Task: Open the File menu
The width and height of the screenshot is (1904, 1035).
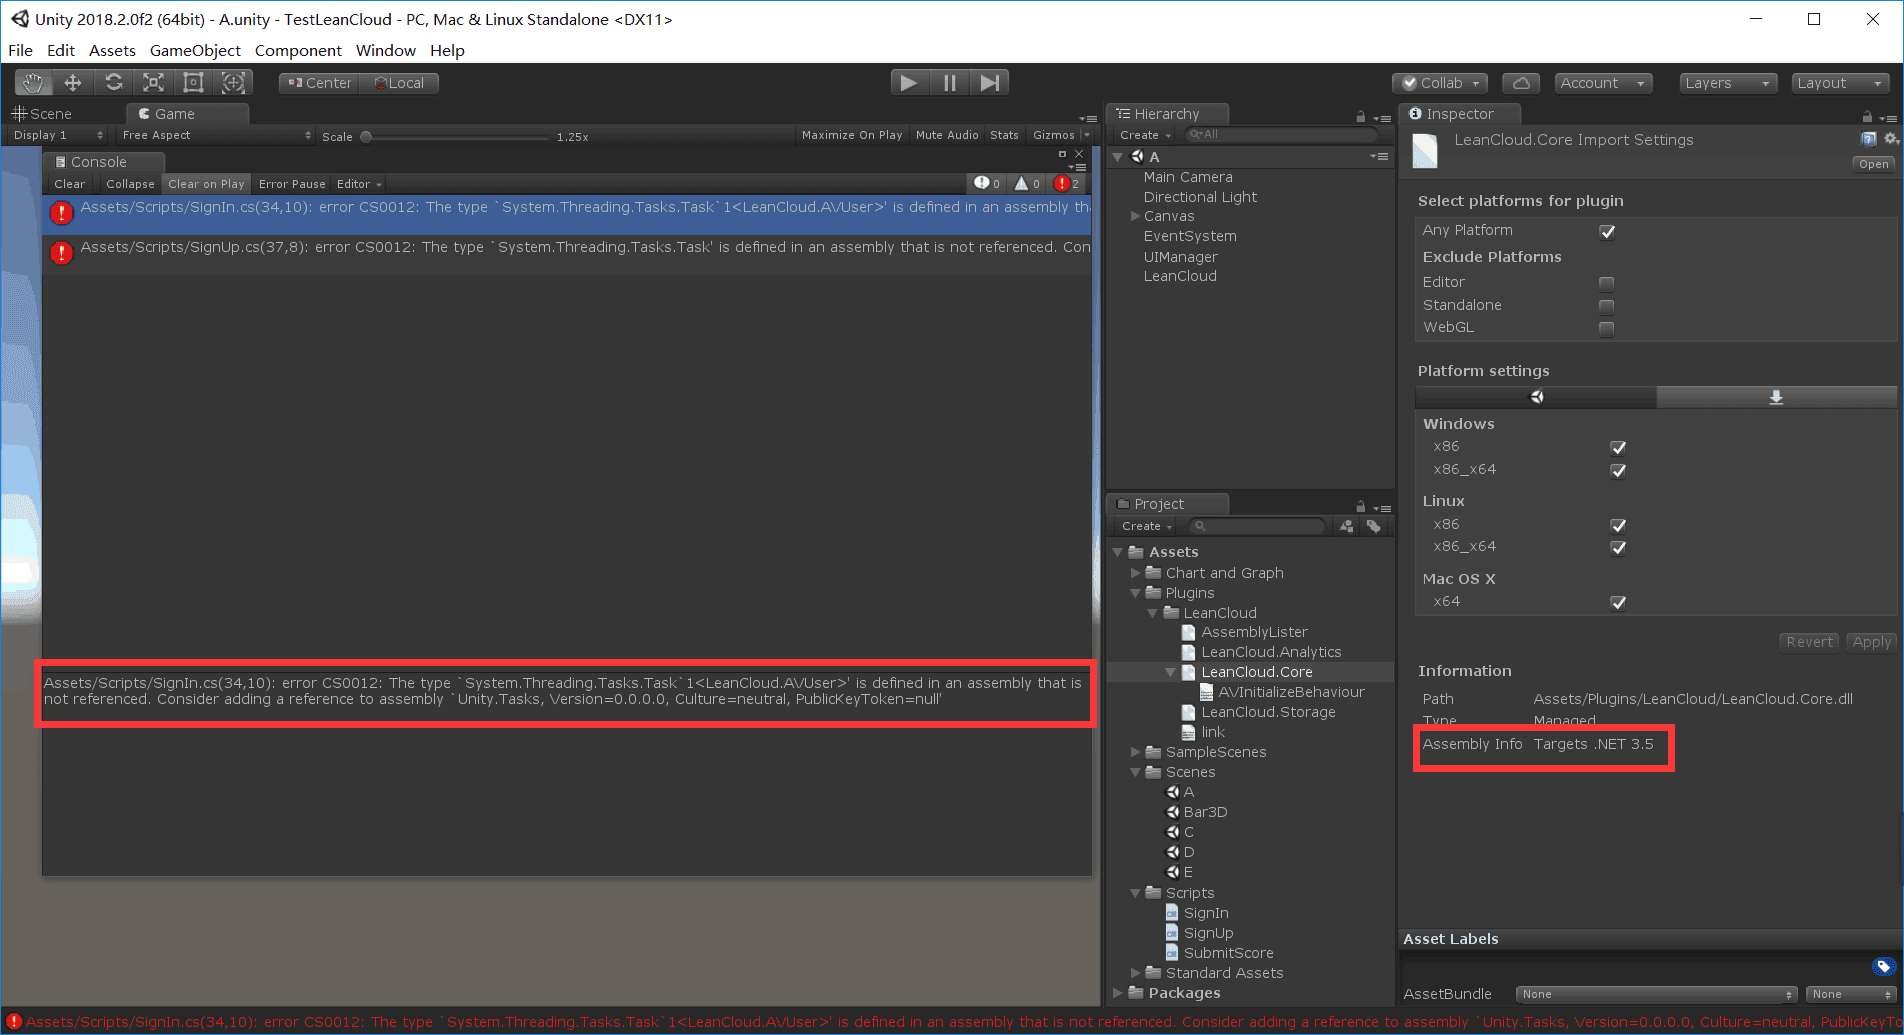Action: click(x=20, y=50)
